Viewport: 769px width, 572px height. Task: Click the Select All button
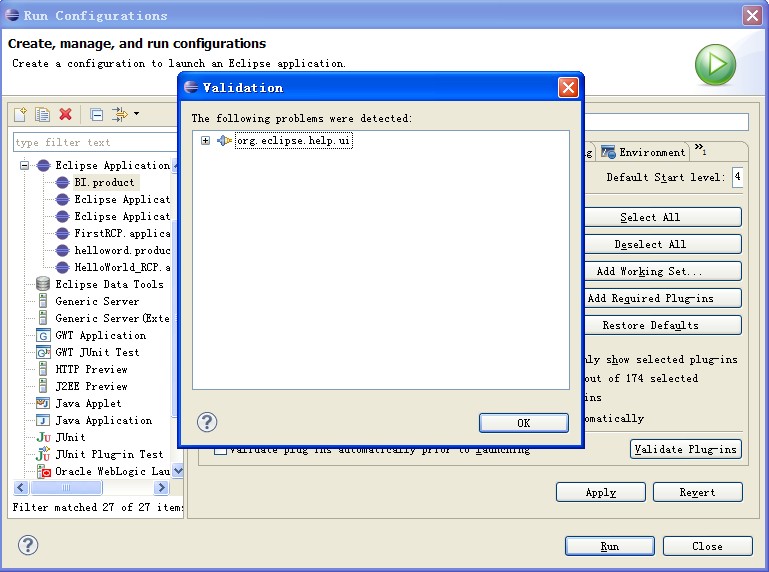(662, 217)
